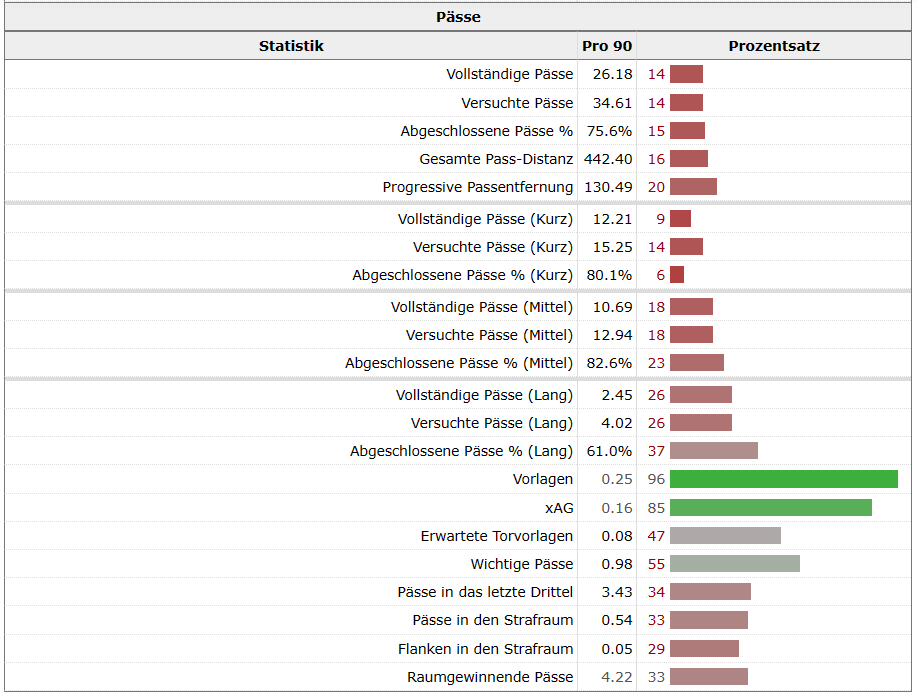Select the 12.21 short passes value
The image size is (917, 692).
612,219
